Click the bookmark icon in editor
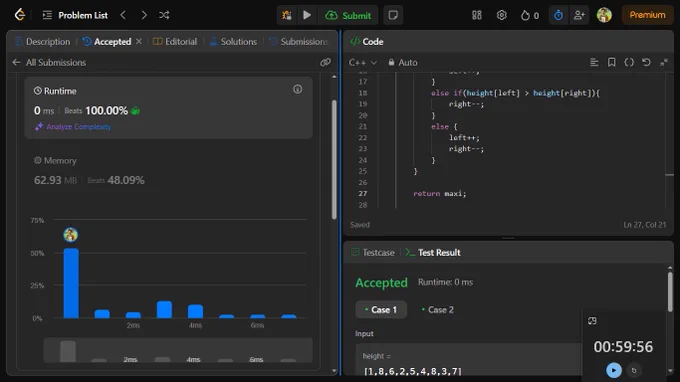The height and width of the screenshot is (382, 680). (x=611, y=62)
